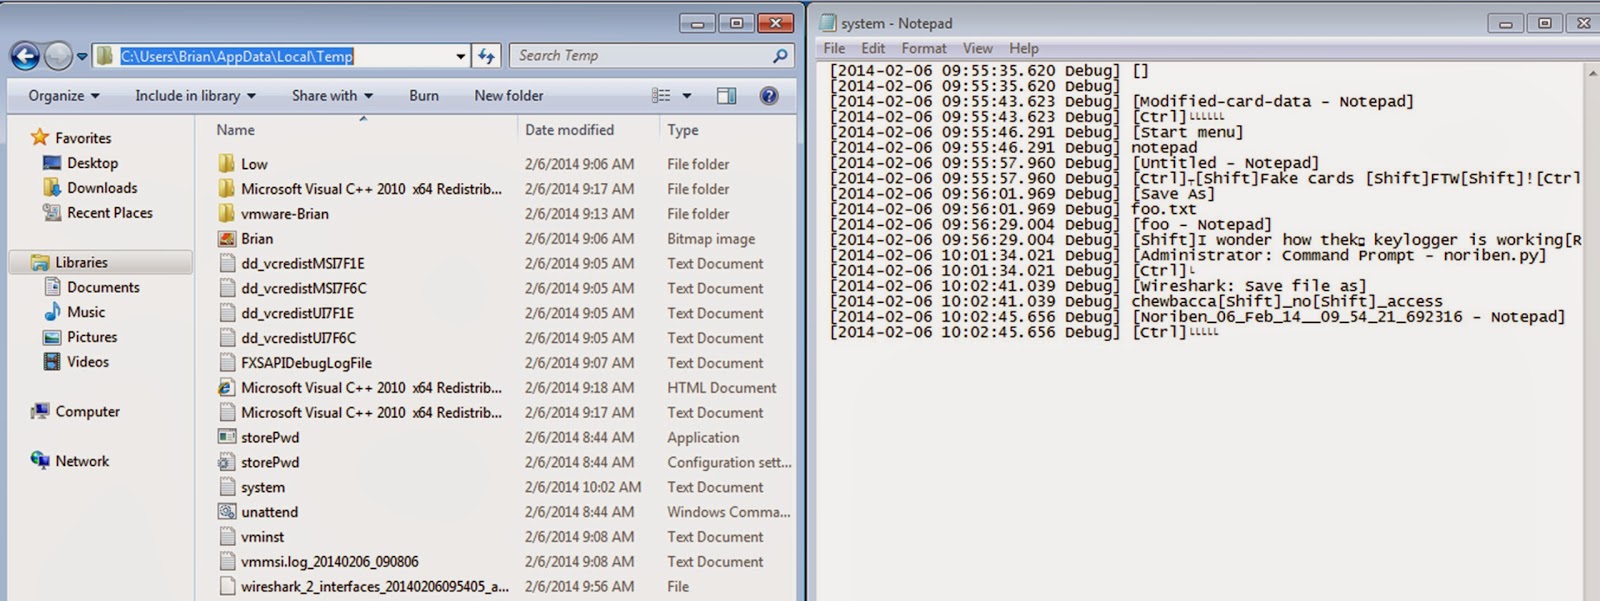This screenshot has height=601, width=1600.
Task: Open the Organize menu
Action: coord(64,96)
